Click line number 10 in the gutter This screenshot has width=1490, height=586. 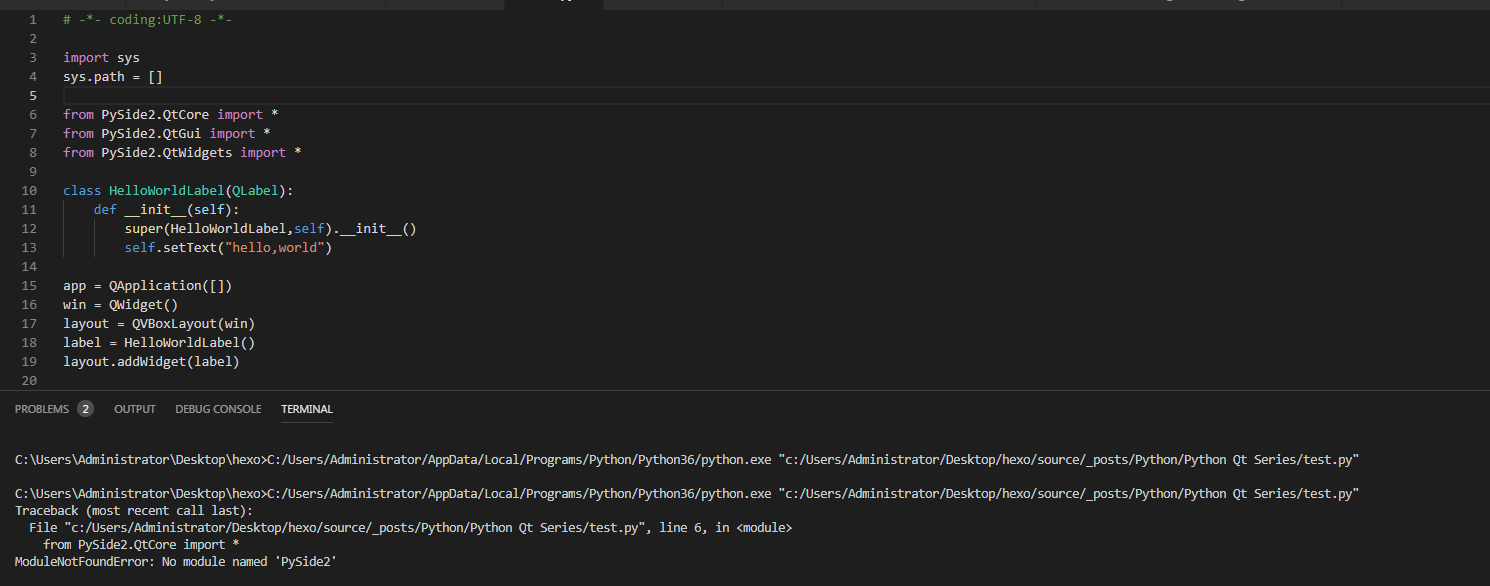coord(29,190)
